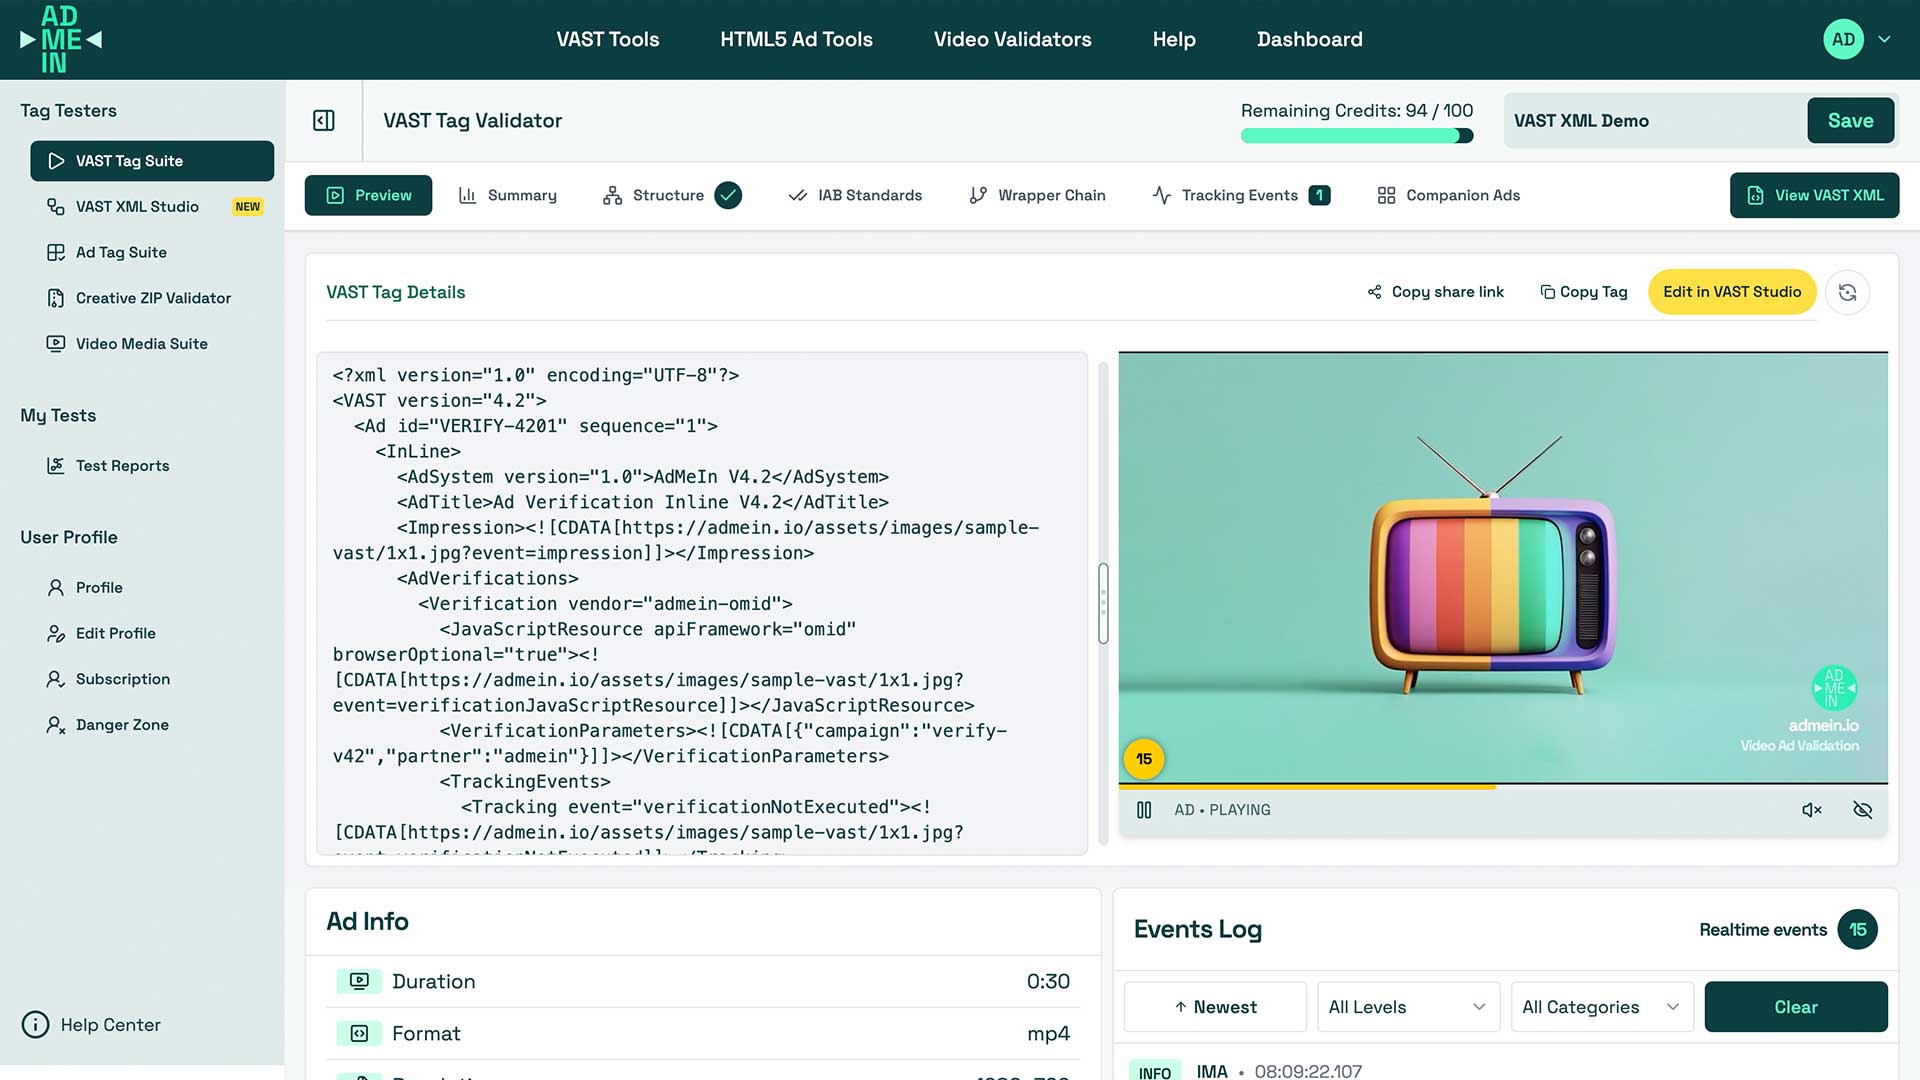This screenshot has width=1920, height=1080.
Task: Open the Help Center from the sidebar
Action: [x=110, y=1024]
